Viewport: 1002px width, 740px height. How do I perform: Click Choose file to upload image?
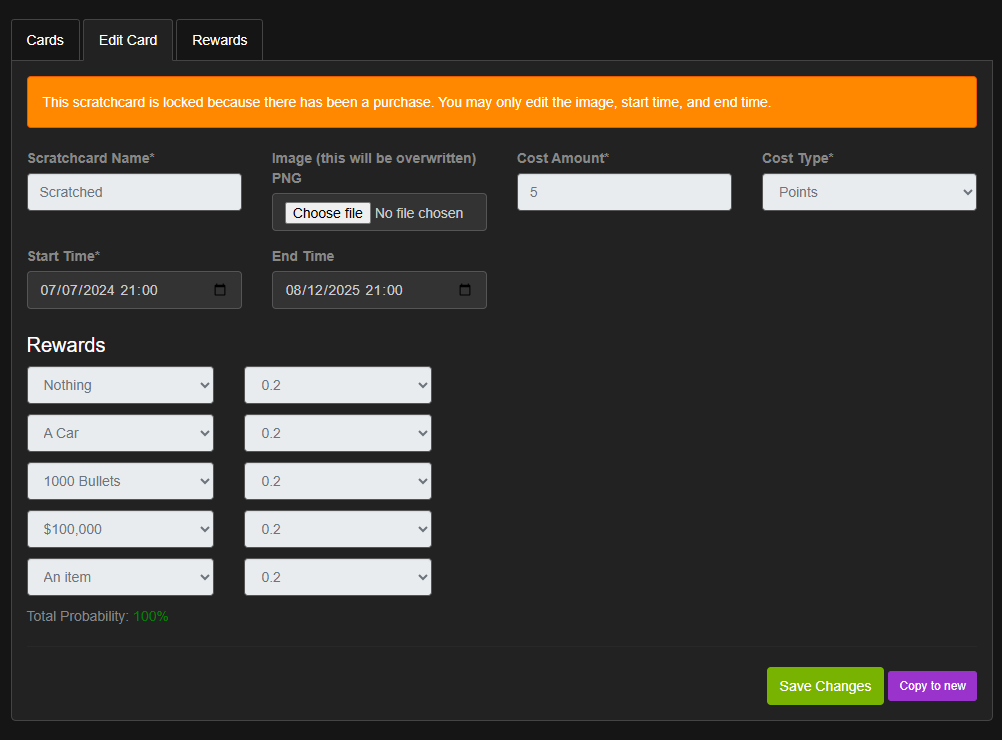tap(328, 213)
